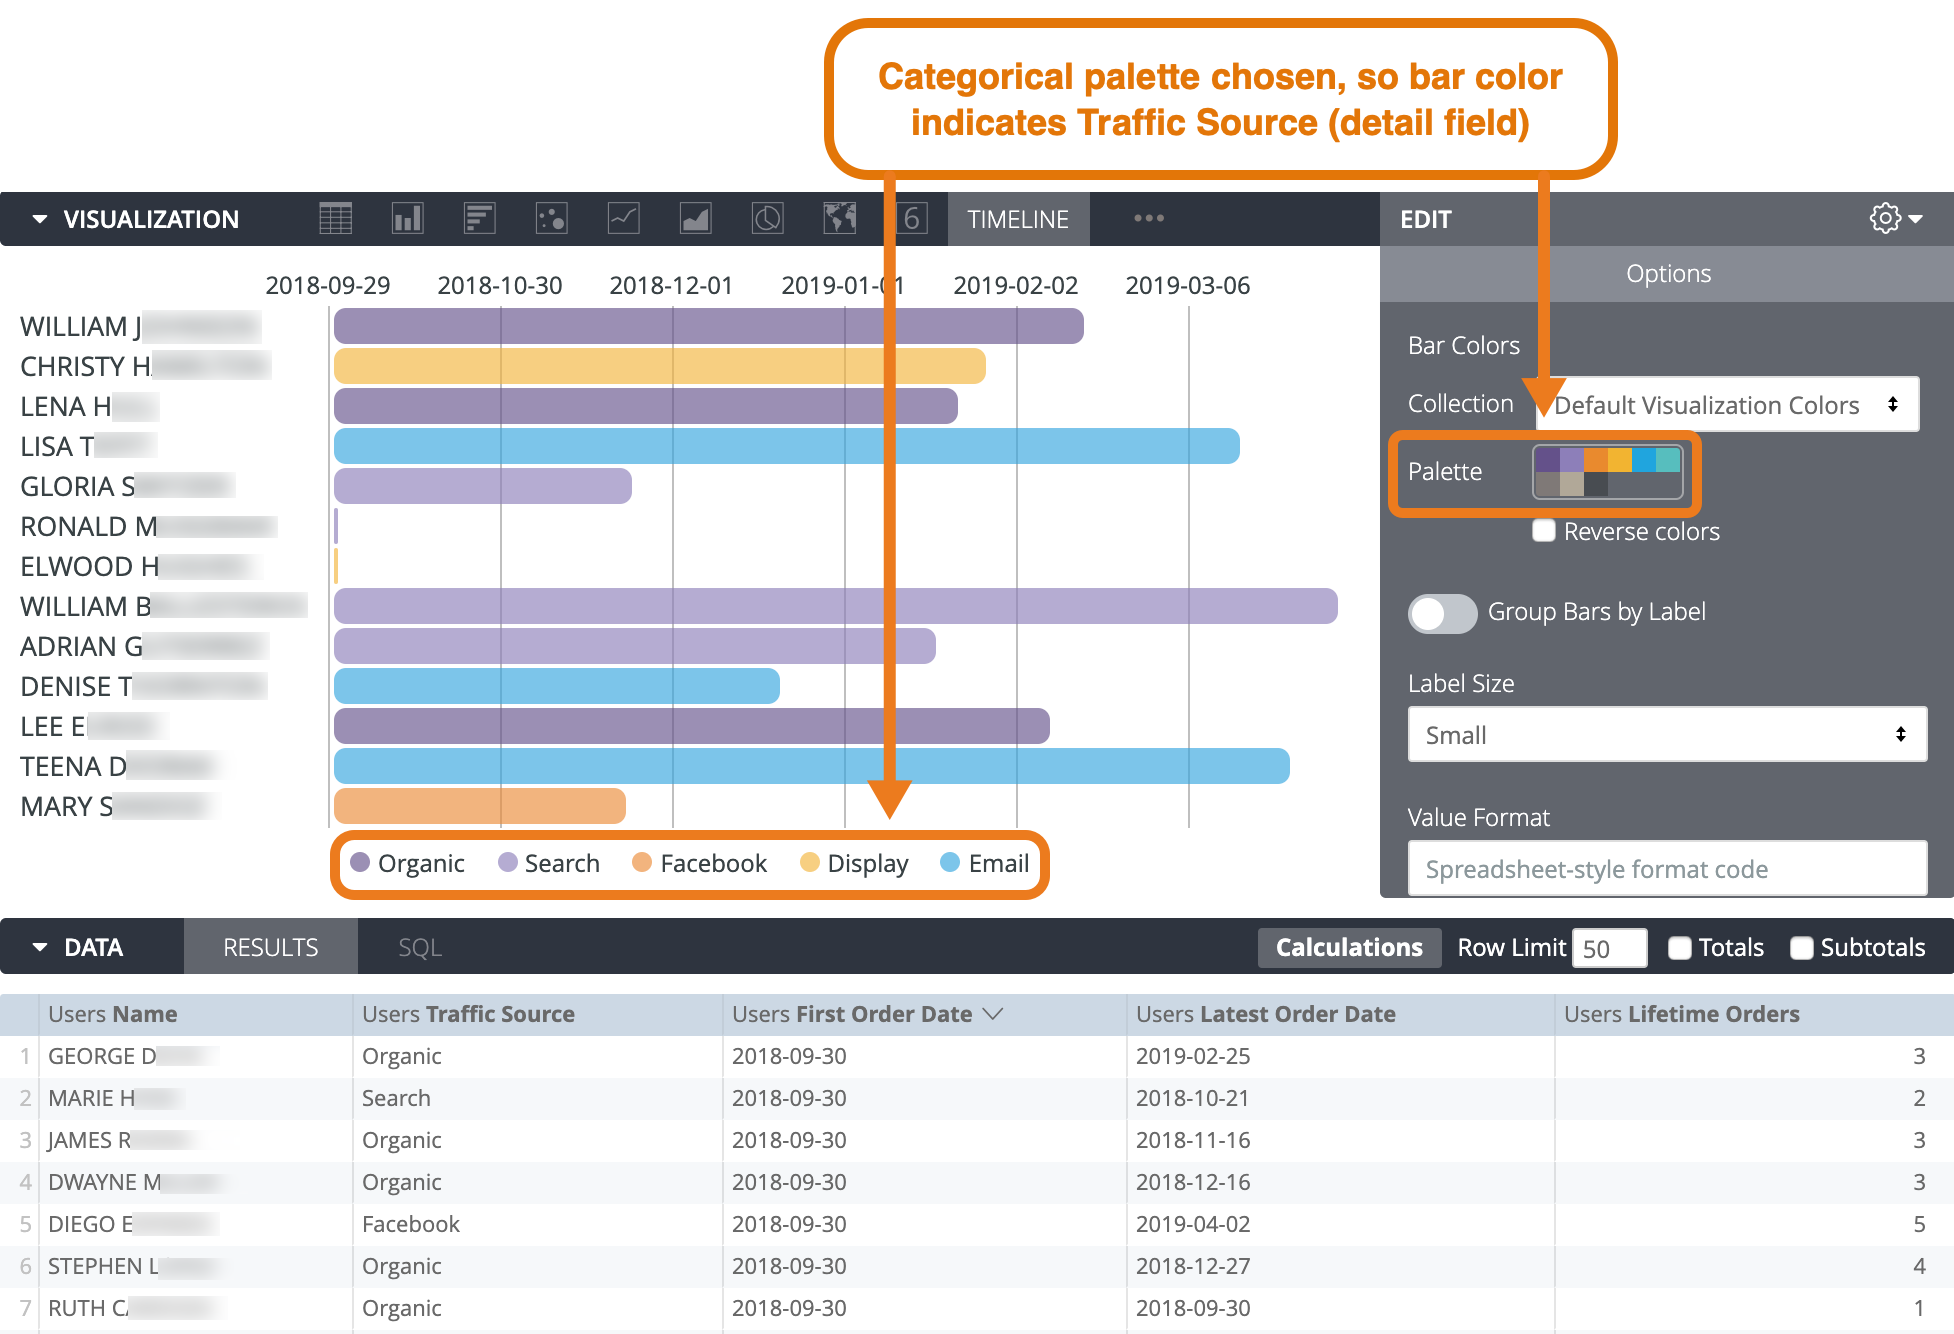Open the RESULTS tab
The height and width of the screenshot is (1334, 1954).
pyautogui.click(x=270, y=948)
